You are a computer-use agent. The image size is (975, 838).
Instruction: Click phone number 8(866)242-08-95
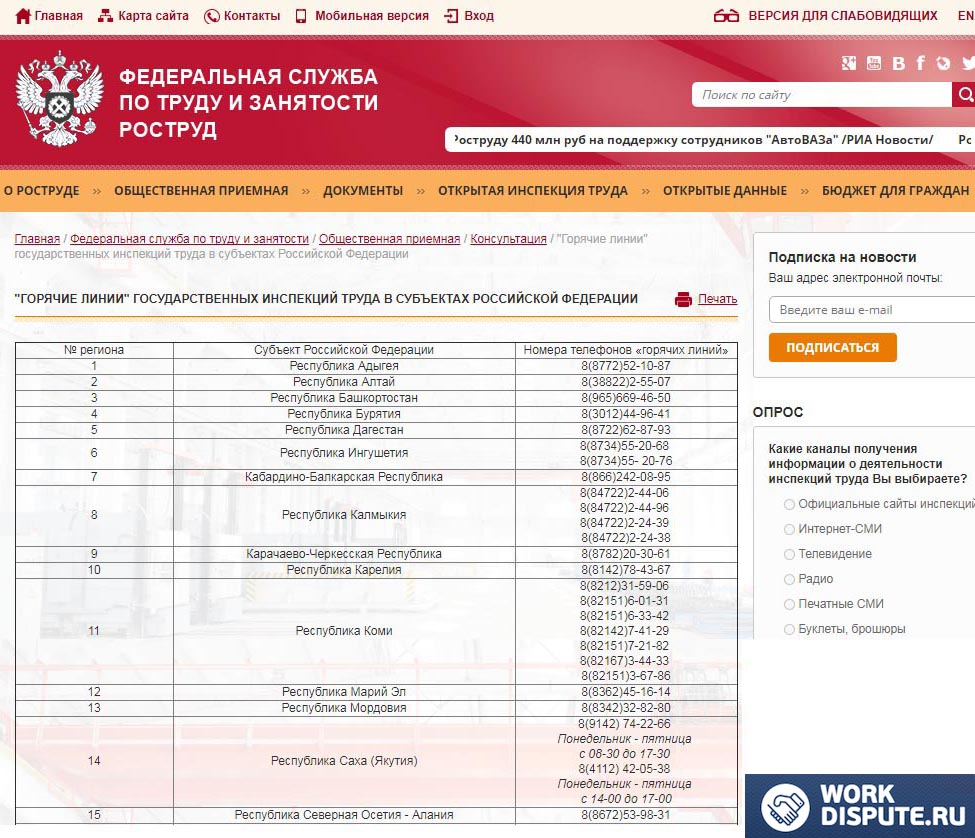pos(626,477)
